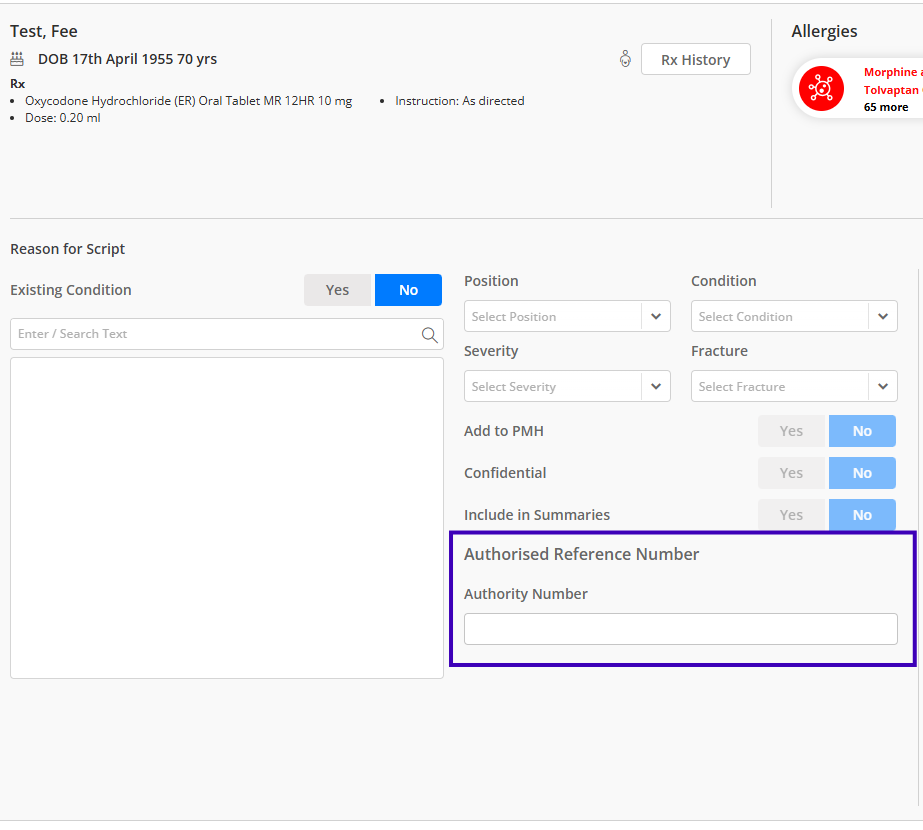Choose Yes for Confidential
The image size is (923, 830).
point(791,473)
